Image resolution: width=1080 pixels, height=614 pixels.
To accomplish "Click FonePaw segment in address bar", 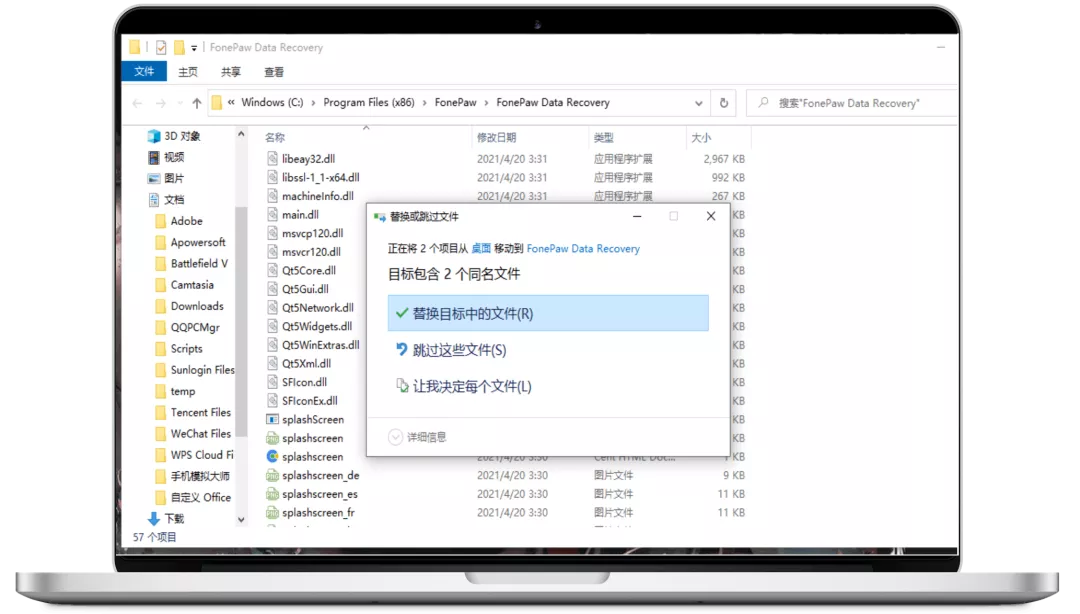I will coord(455,103).
